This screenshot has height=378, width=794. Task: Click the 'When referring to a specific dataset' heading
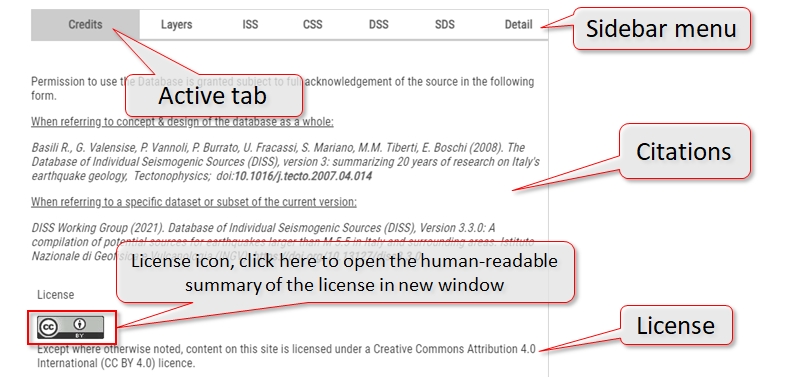pos(194,202)
